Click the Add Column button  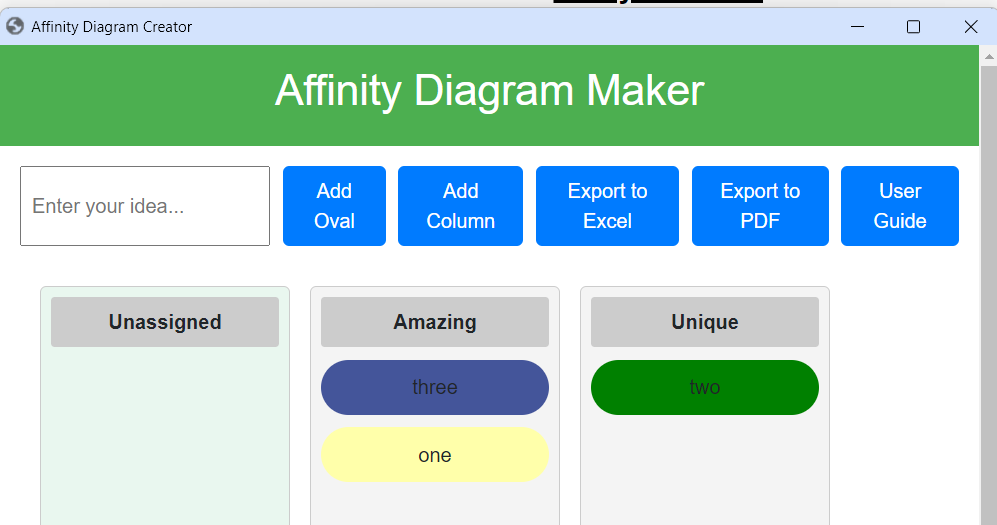pos(460,206)
